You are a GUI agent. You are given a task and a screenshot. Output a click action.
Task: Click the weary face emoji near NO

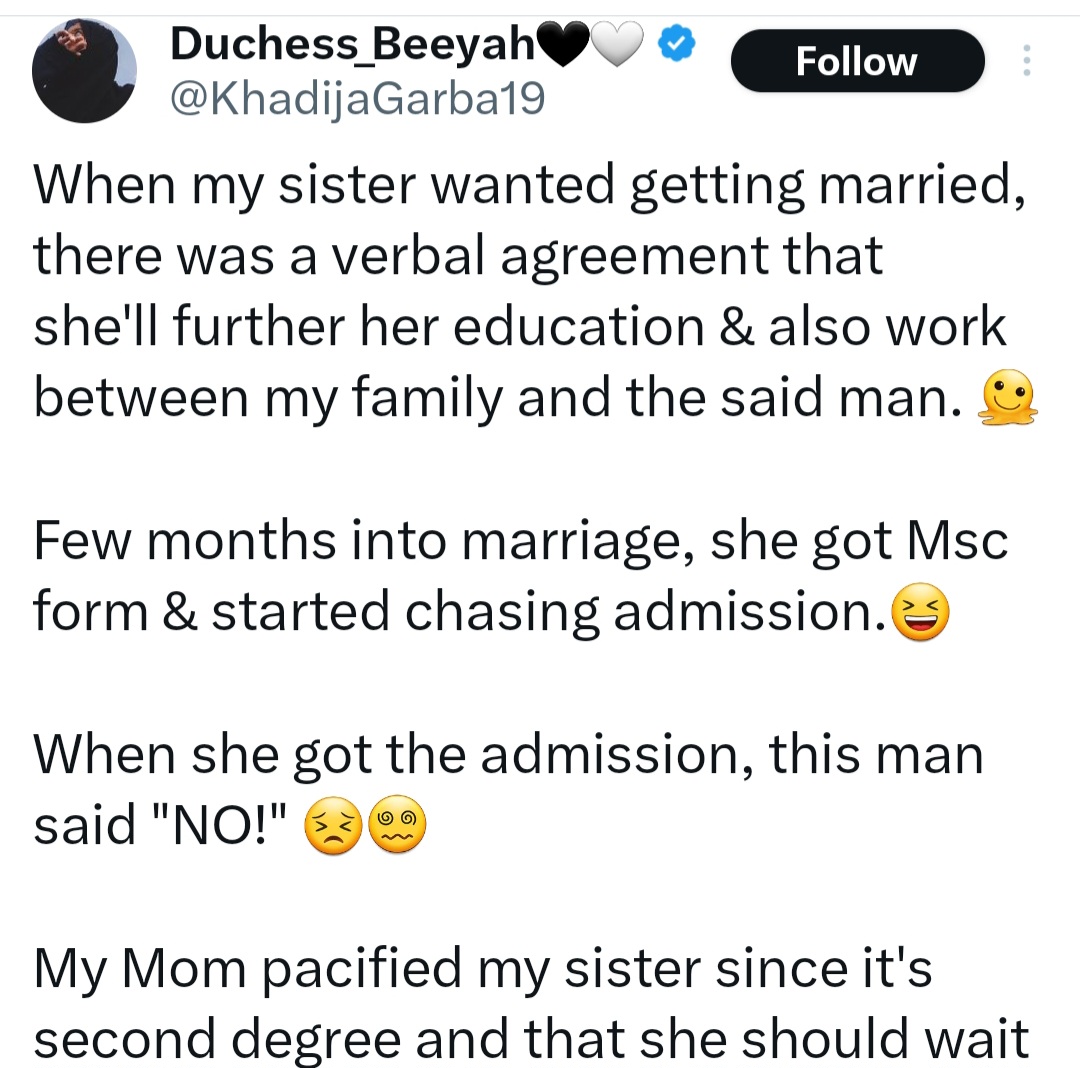(335, 824)
